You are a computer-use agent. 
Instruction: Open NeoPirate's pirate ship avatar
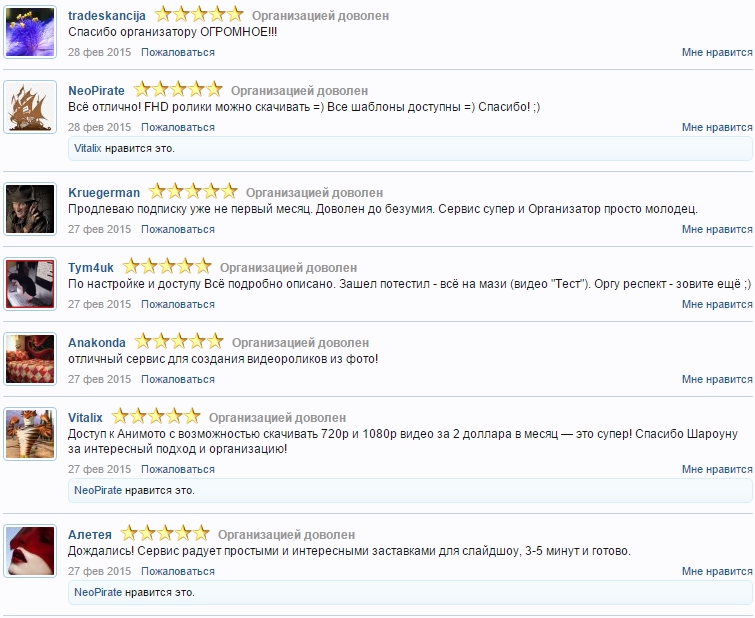(x=30, y=107)
